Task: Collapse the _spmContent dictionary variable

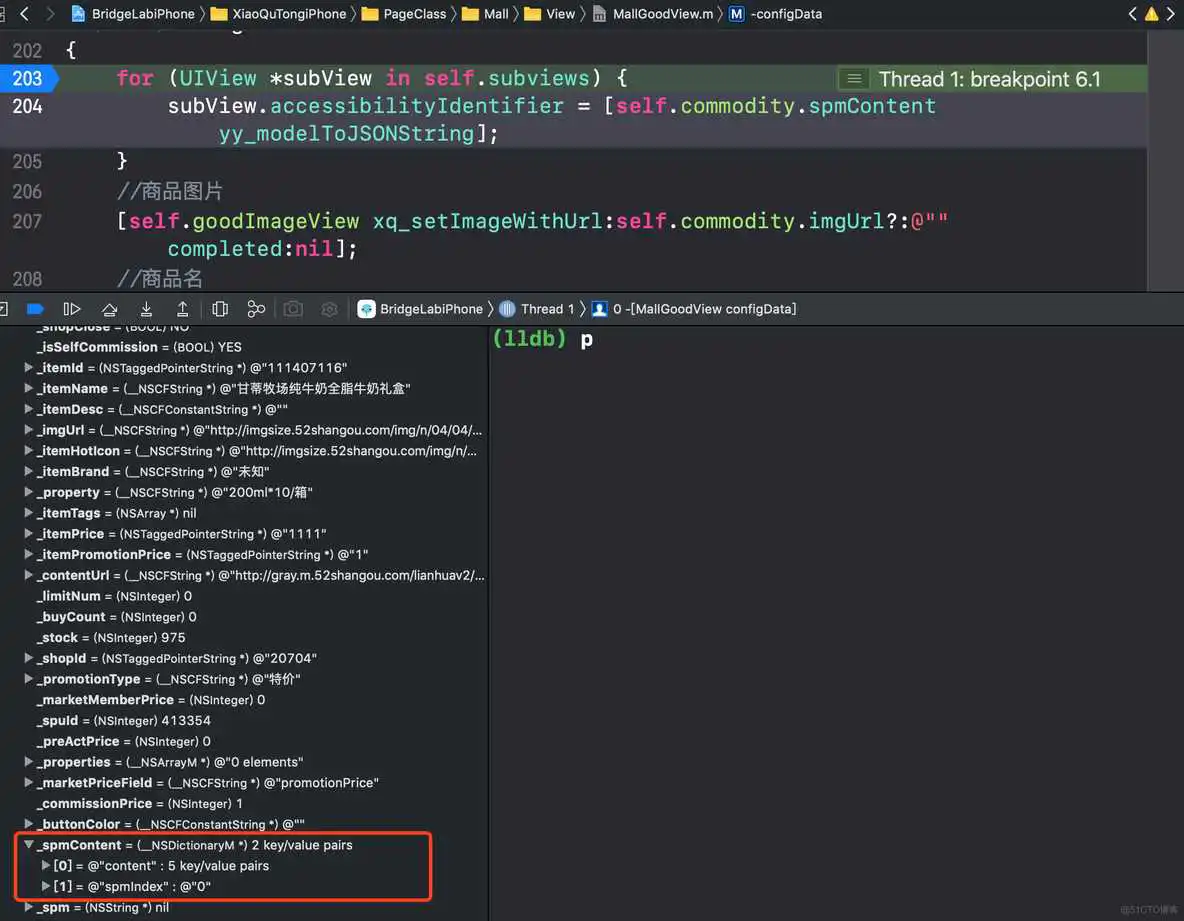Action: [29, 845]
